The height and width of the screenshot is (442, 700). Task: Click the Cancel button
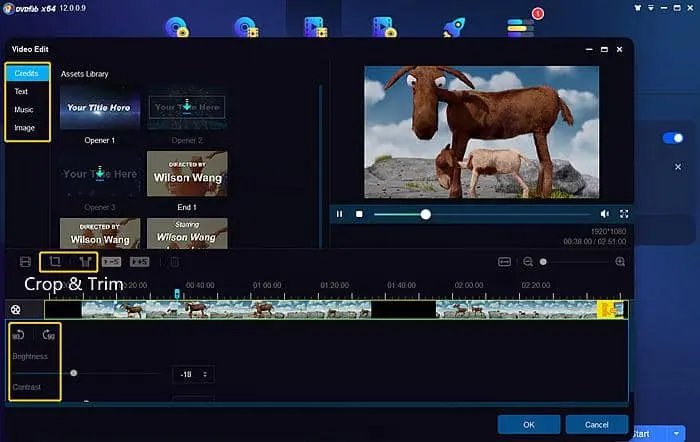coord(595,423)
